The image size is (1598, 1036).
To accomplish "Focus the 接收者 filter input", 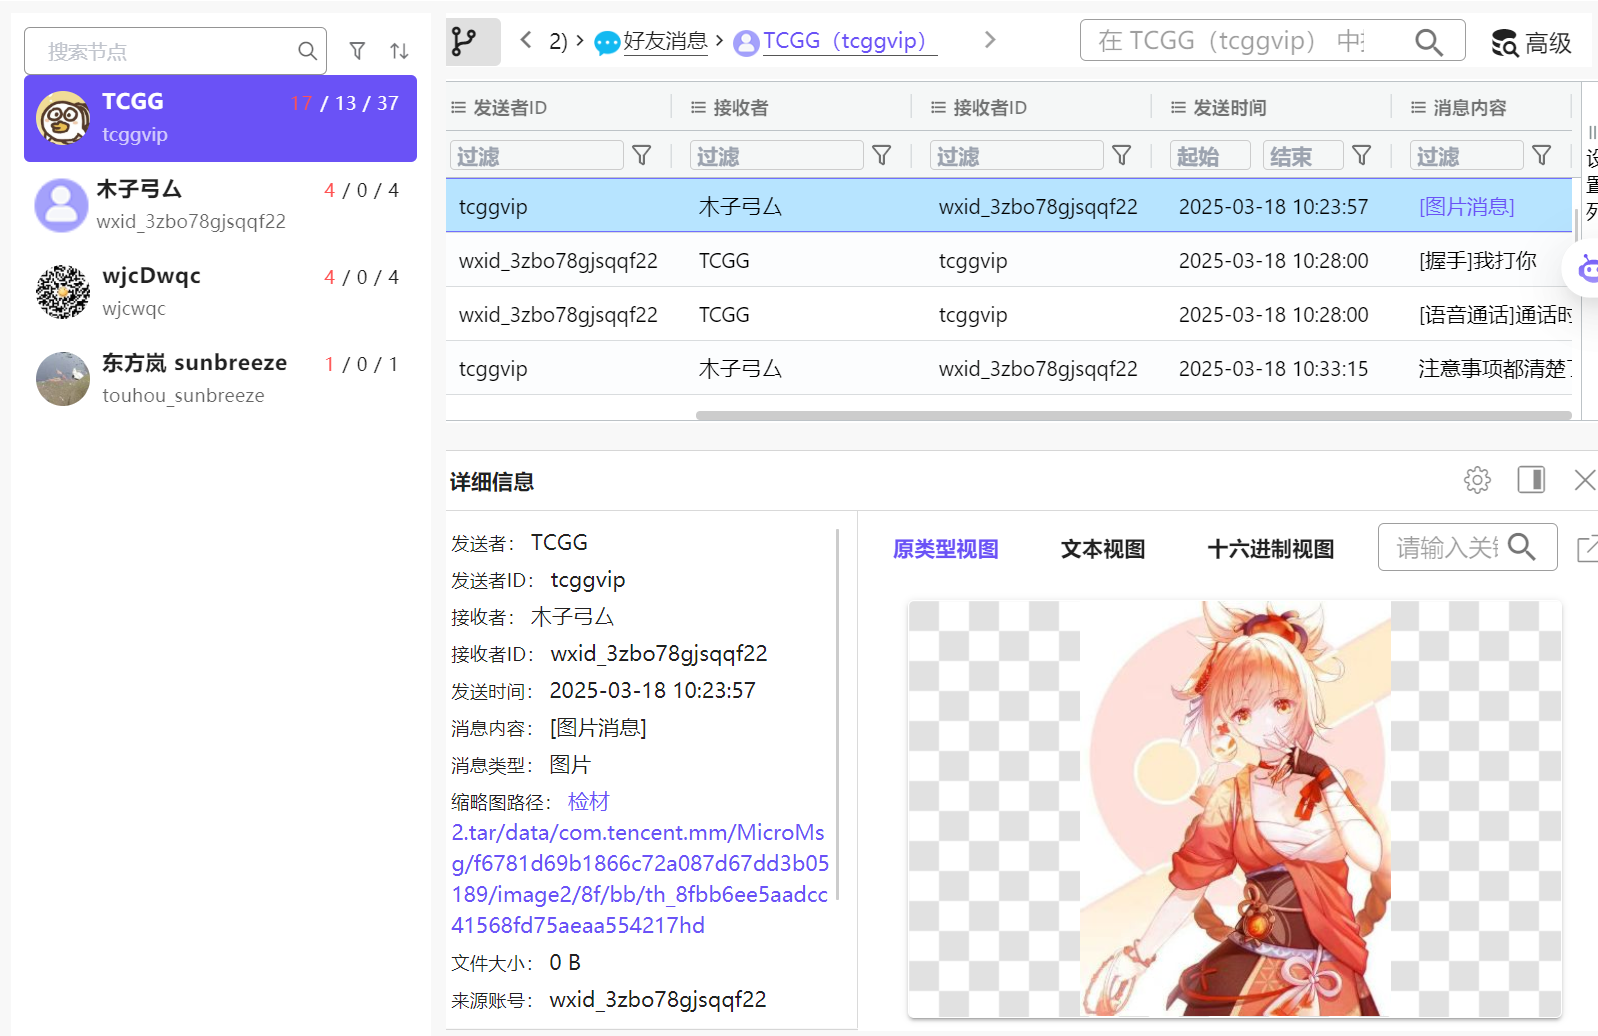I will tap(776, 155).
